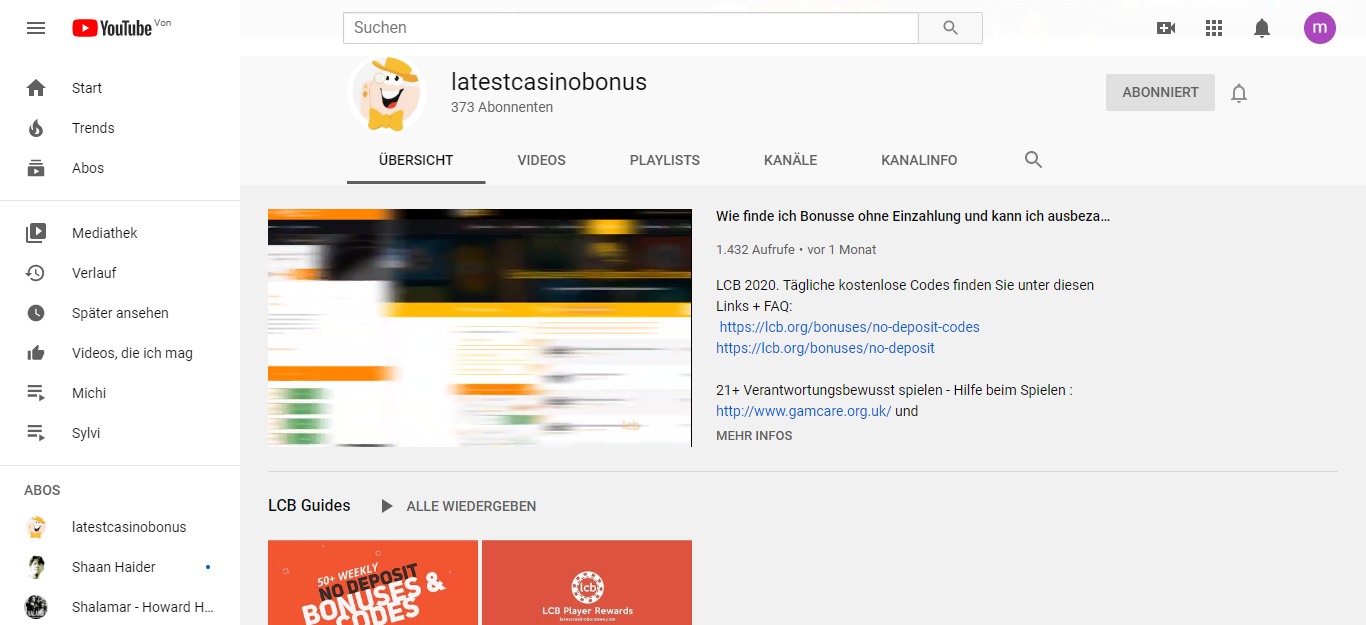Open the account avatar menu
1366x625 pixels.
(1320, 28)
